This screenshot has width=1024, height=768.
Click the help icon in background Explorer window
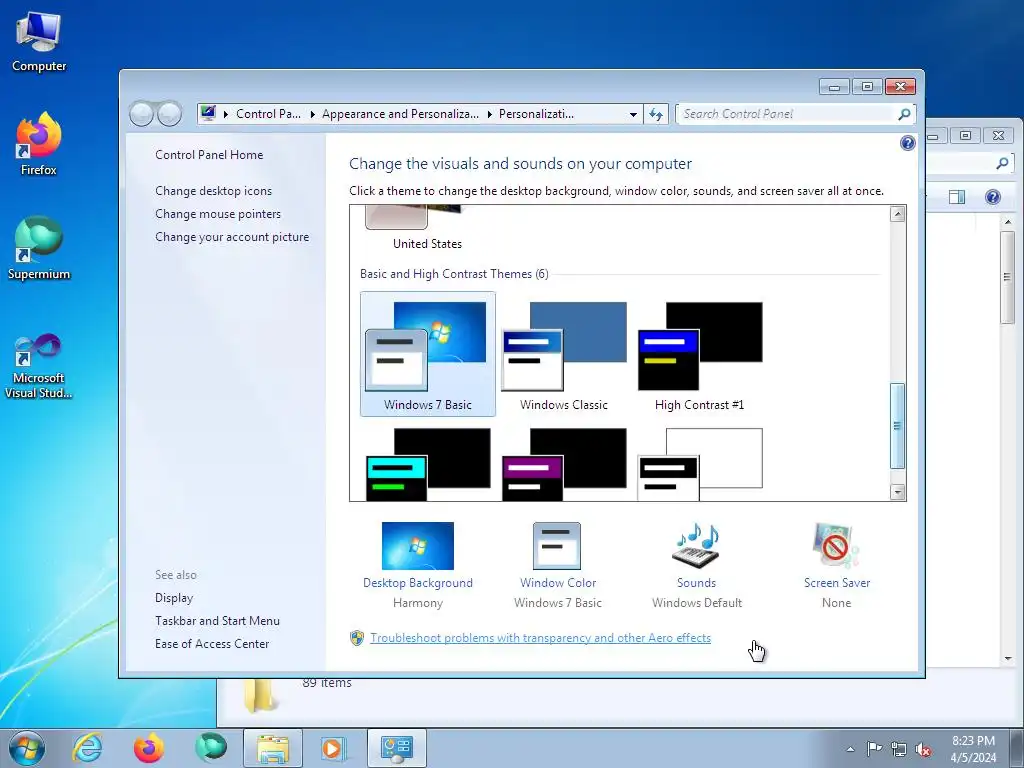[x=993, y=197]
